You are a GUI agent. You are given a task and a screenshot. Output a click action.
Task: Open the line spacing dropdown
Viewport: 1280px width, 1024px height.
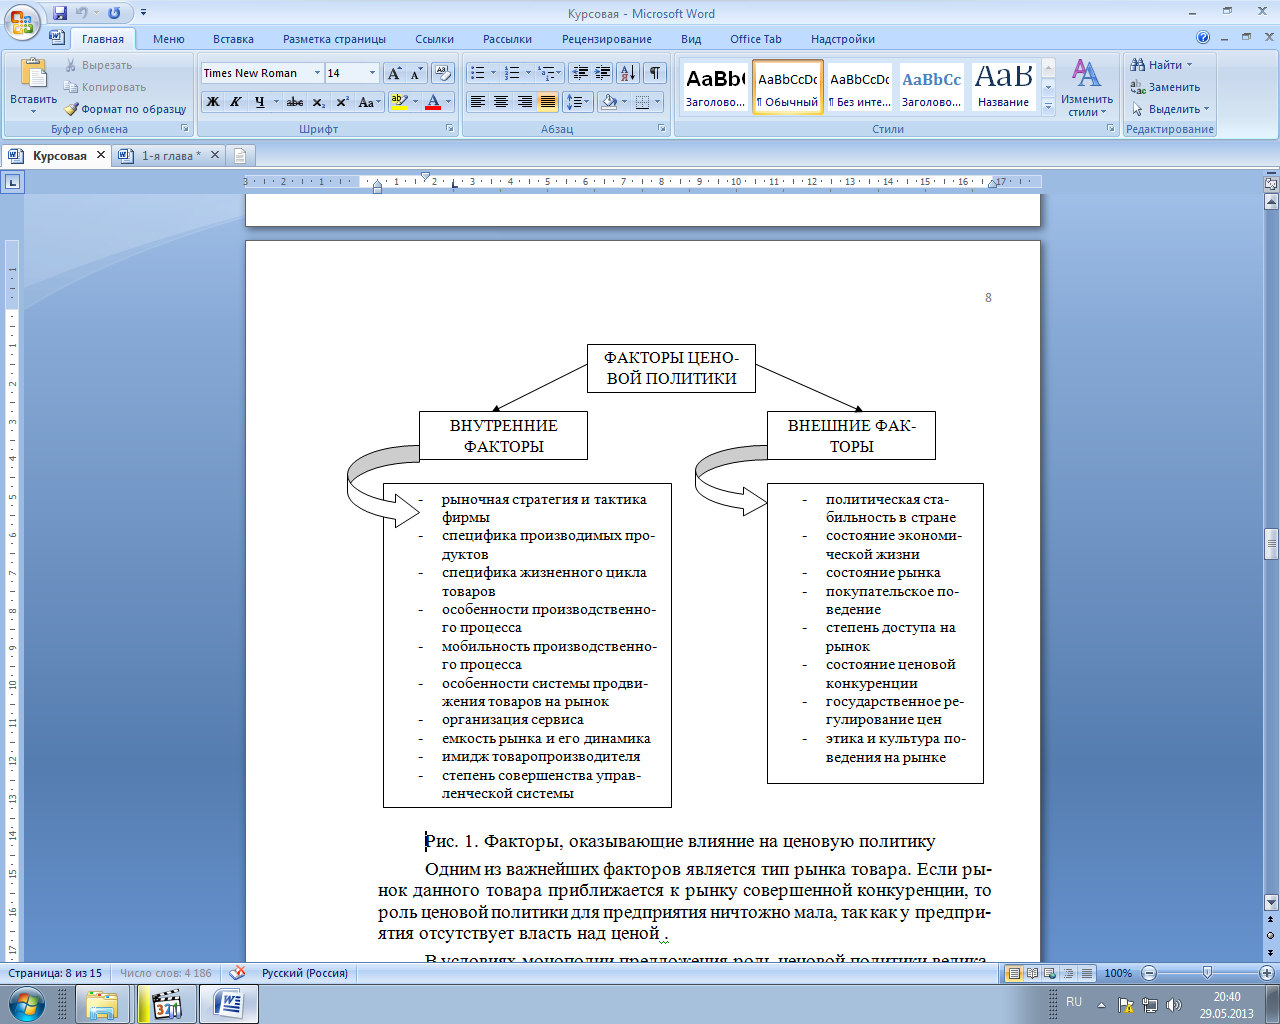pyautogui.click(x=578, y=102)
